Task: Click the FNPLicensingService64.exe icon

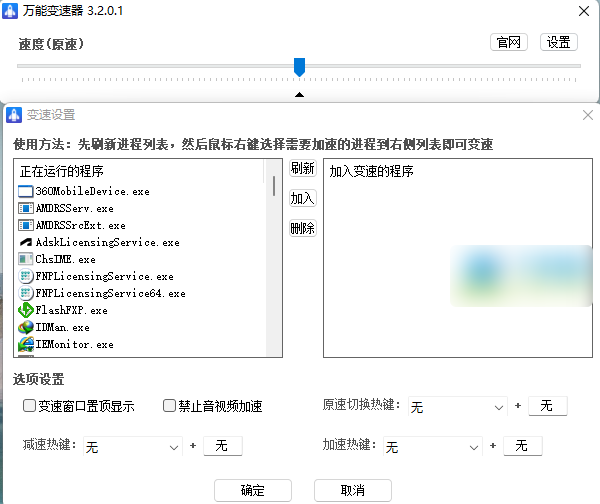Action: point(26,293)
